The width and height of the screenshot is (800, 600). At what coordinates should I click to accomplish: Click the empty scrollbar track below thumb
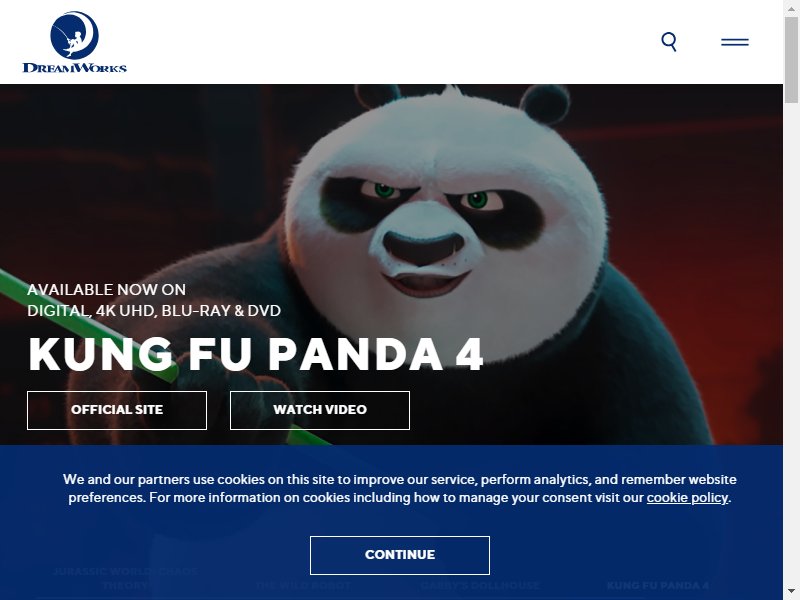pyautogui.click(x=791, y=347)
